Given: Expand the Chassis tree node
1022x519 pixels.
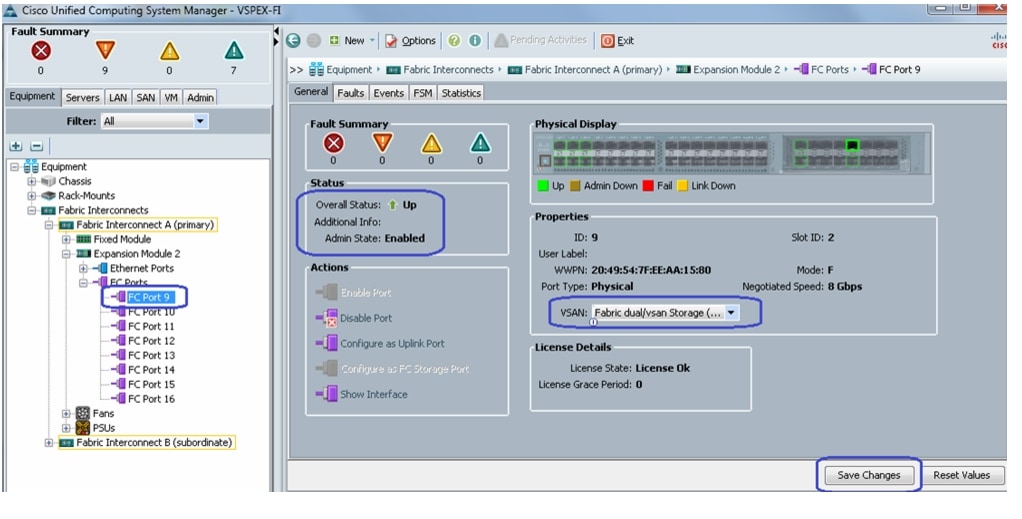Looking at the screenshot, I should click(x=31, y=181).
